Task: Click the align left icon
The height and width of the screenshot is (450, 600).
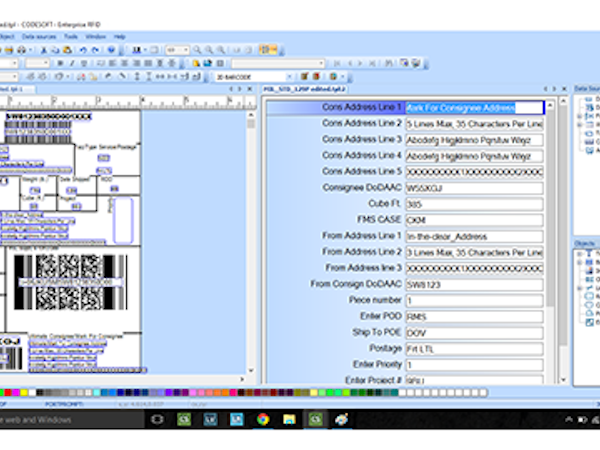Action: pyautogui.click(x=112, y=63)
